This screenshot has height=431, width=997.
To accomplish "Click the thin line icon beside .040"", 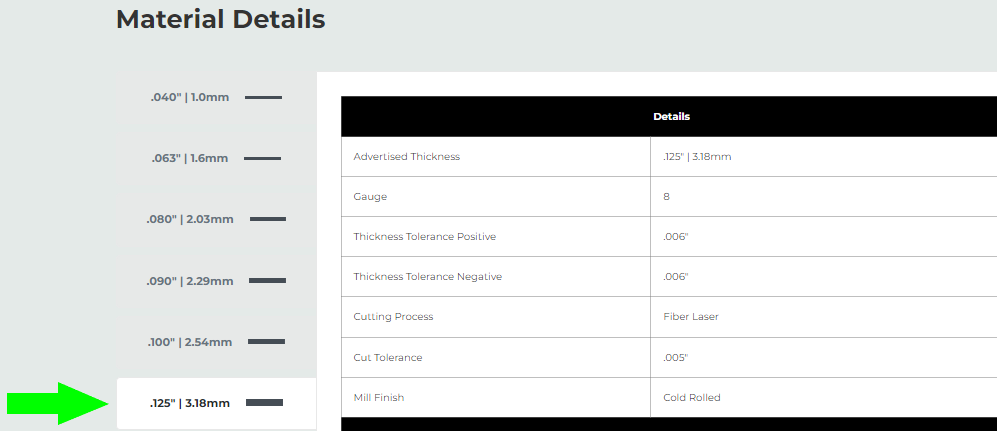I will (x=263, y=97).
